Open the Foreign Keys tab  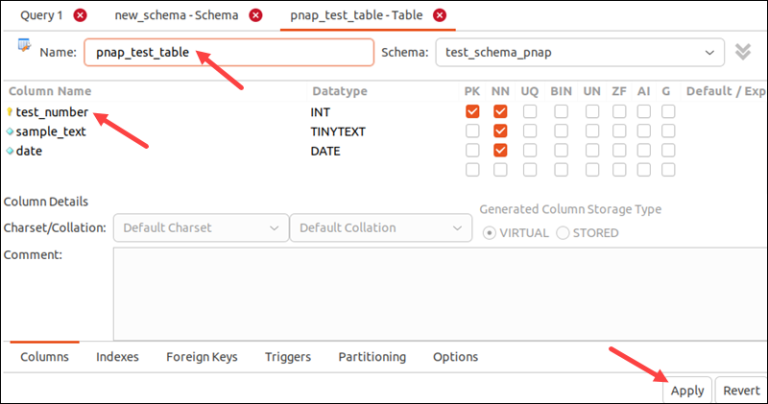click(201, 357)
